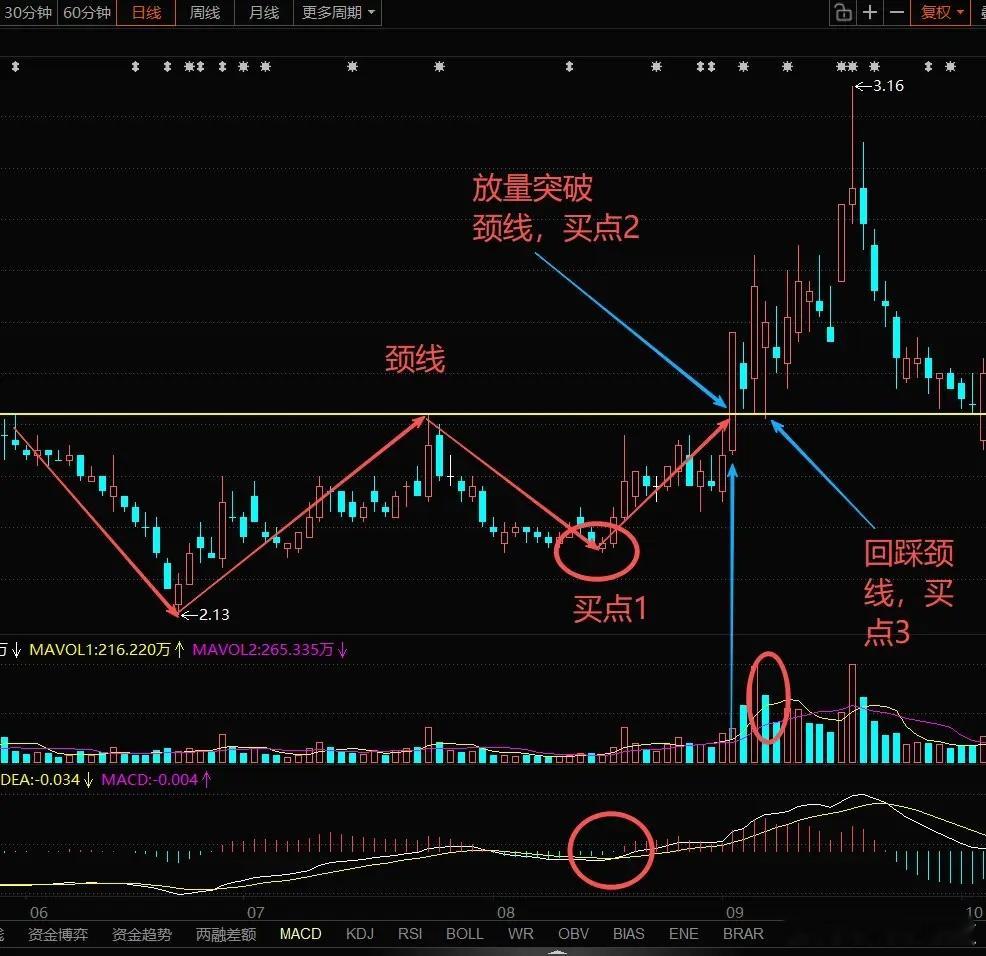Click the lock icon in top toolbar
The height and width of the screenshot is (956, 986).
(x=843, y=13)
